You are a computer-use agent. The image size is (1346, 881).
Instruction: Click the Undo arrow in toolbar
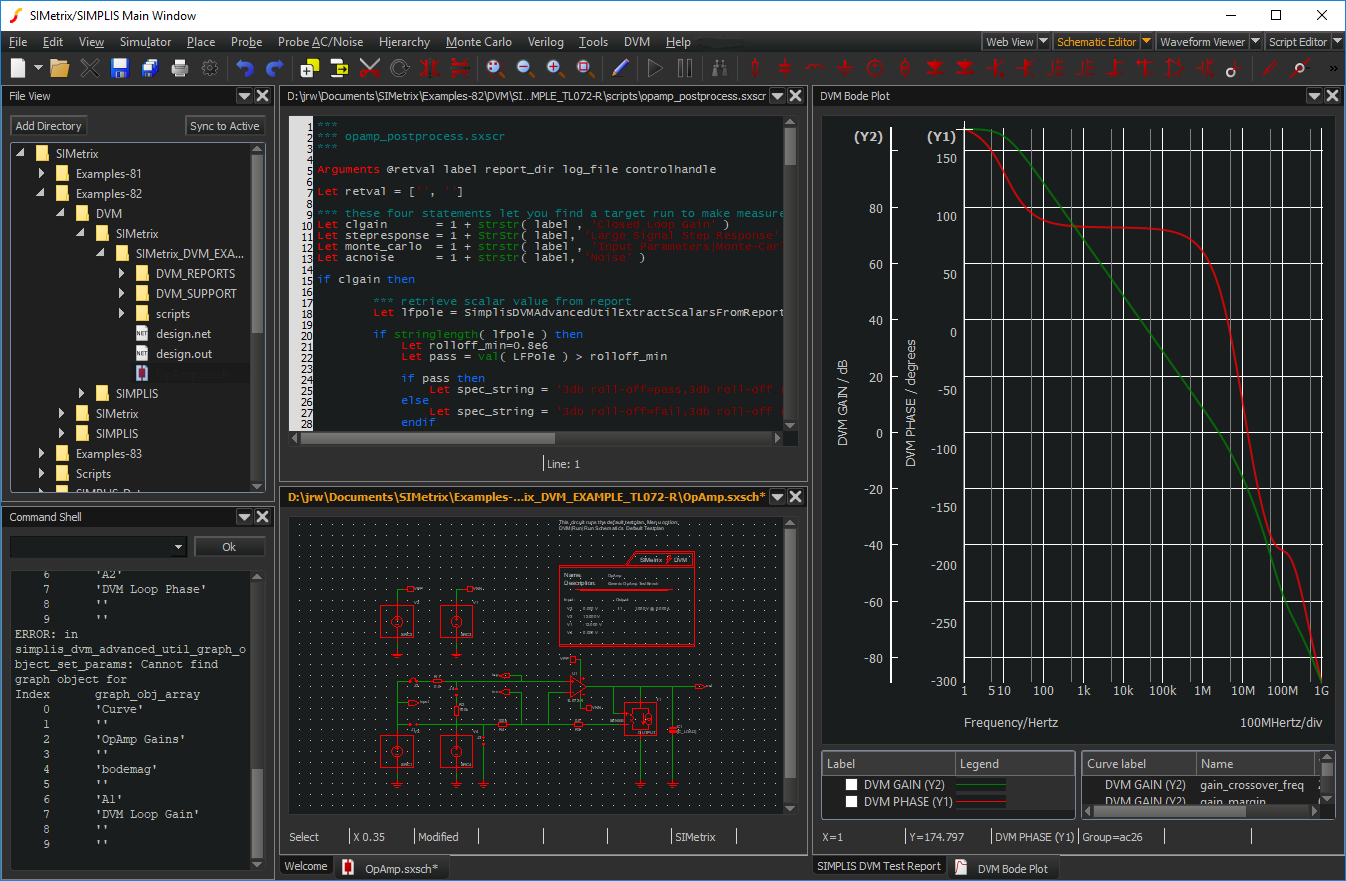coord(245,68)
